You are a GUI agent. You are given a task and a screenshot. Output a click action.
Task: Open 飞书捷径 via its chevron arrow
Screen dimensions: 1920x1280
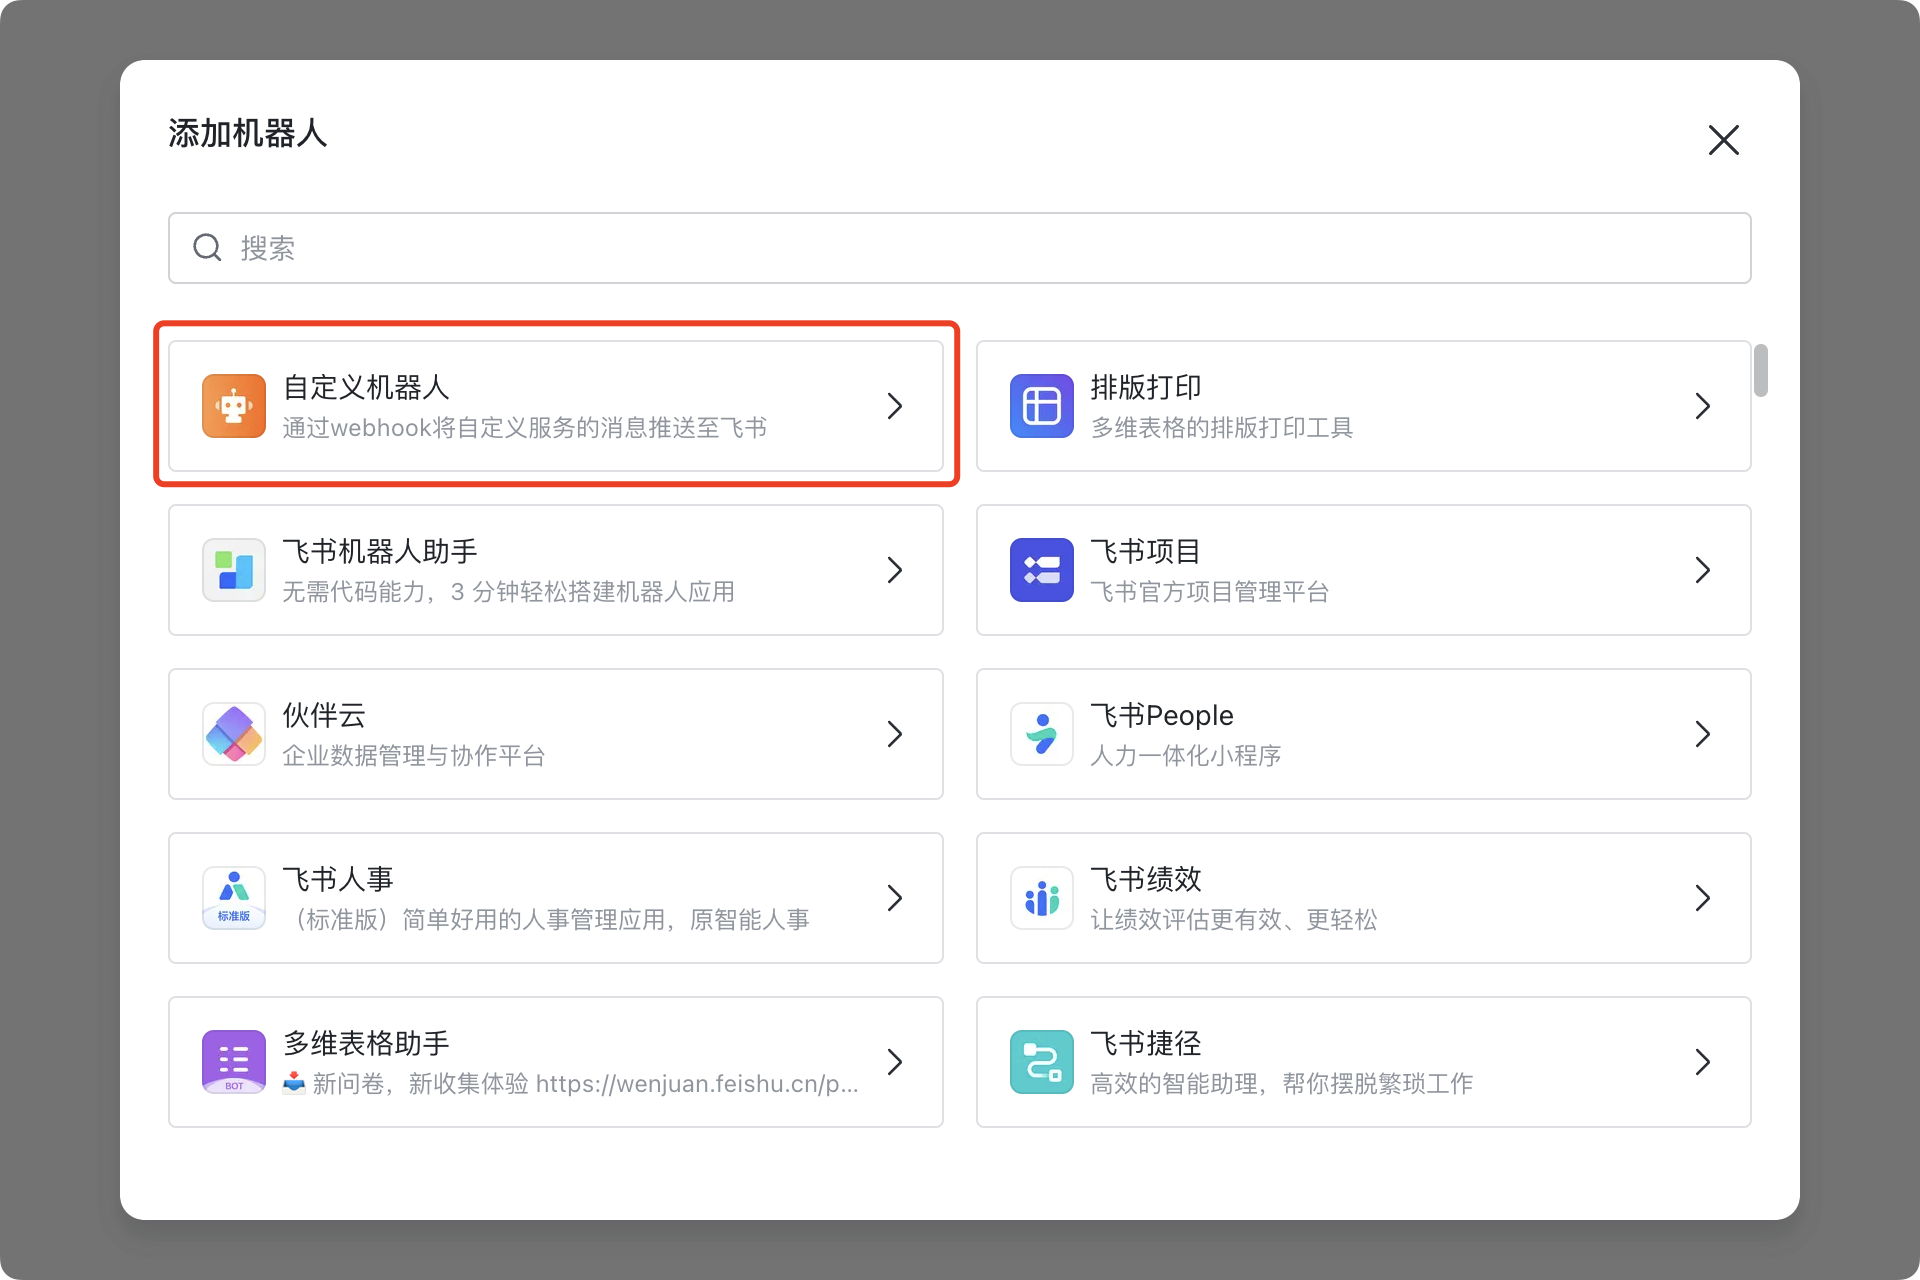click(x=1703, y=1062)
